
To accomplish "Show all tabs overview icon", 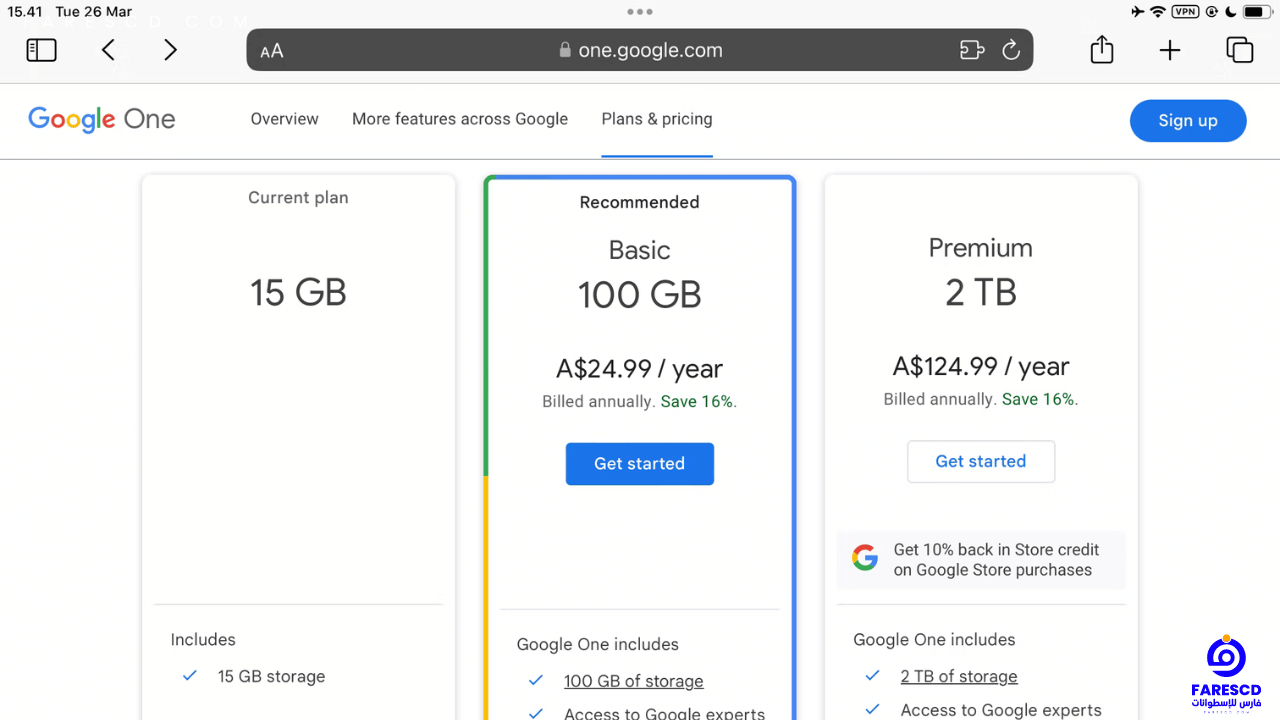I will point(1239,50).
